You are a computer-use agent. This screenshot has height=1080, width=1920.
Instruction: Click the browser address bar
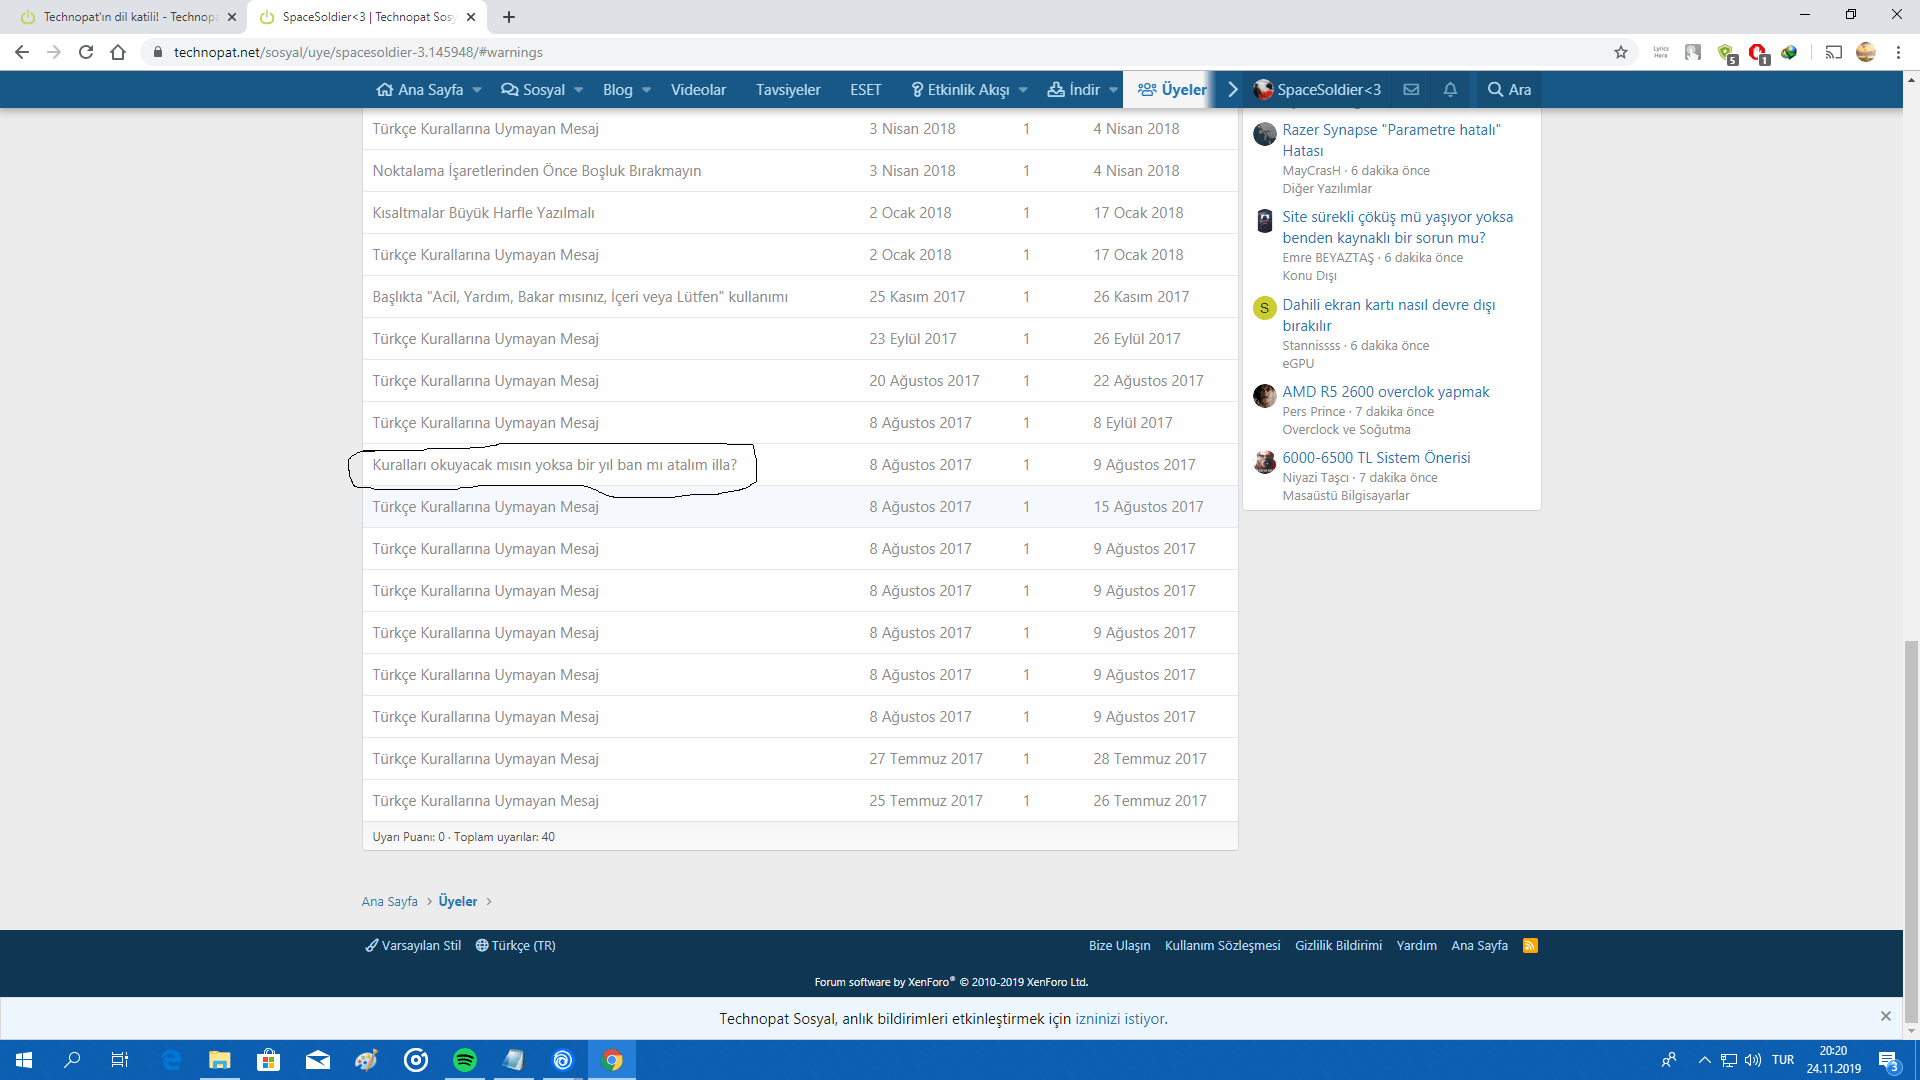tap(800, 52)
